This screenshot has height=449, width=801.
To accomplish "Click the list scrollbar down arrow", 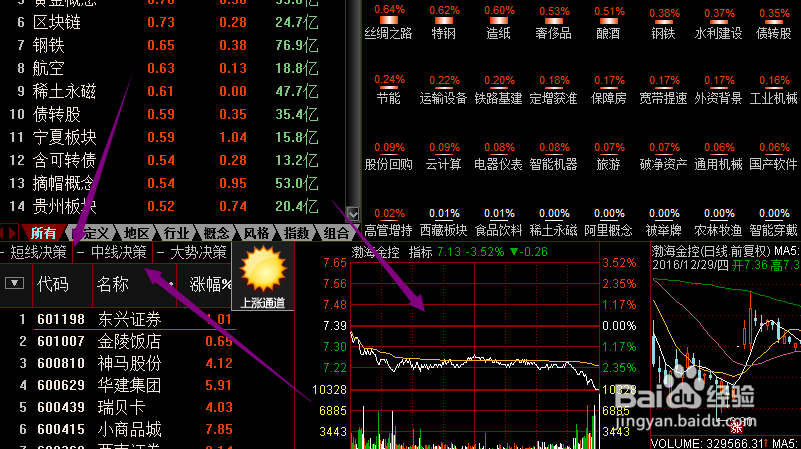I will coord(352,214).
